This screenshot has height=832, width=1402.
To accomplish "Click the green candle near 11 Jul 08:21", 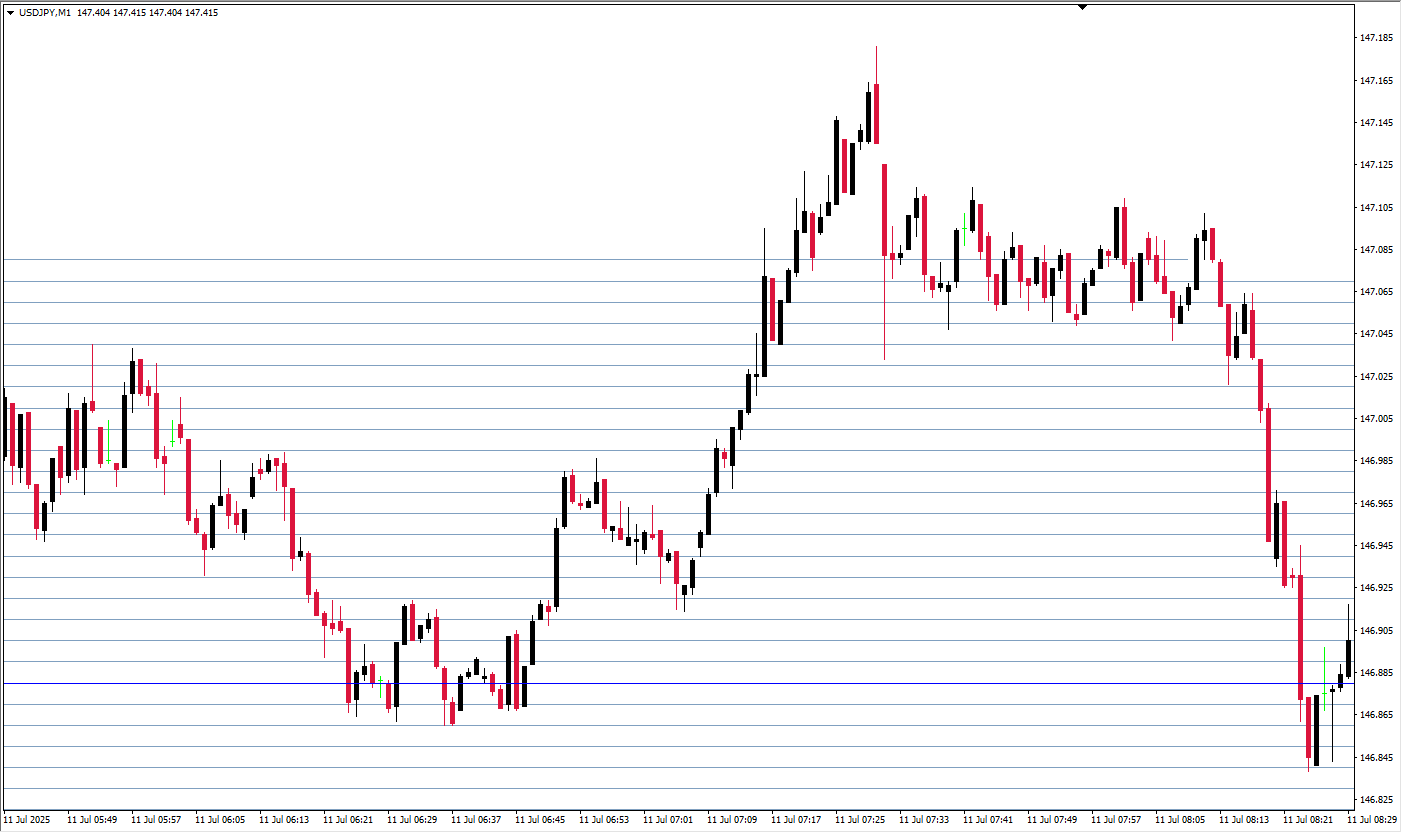I will pos(1324,680).
